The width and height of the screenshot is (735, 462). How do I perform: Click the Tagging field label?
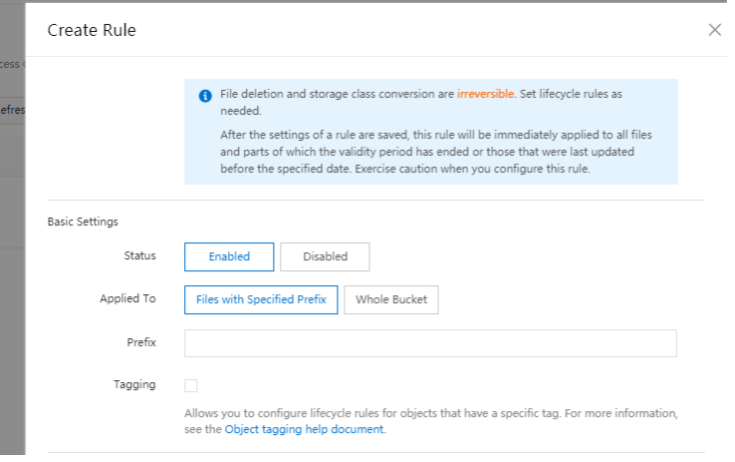(135, 385)
